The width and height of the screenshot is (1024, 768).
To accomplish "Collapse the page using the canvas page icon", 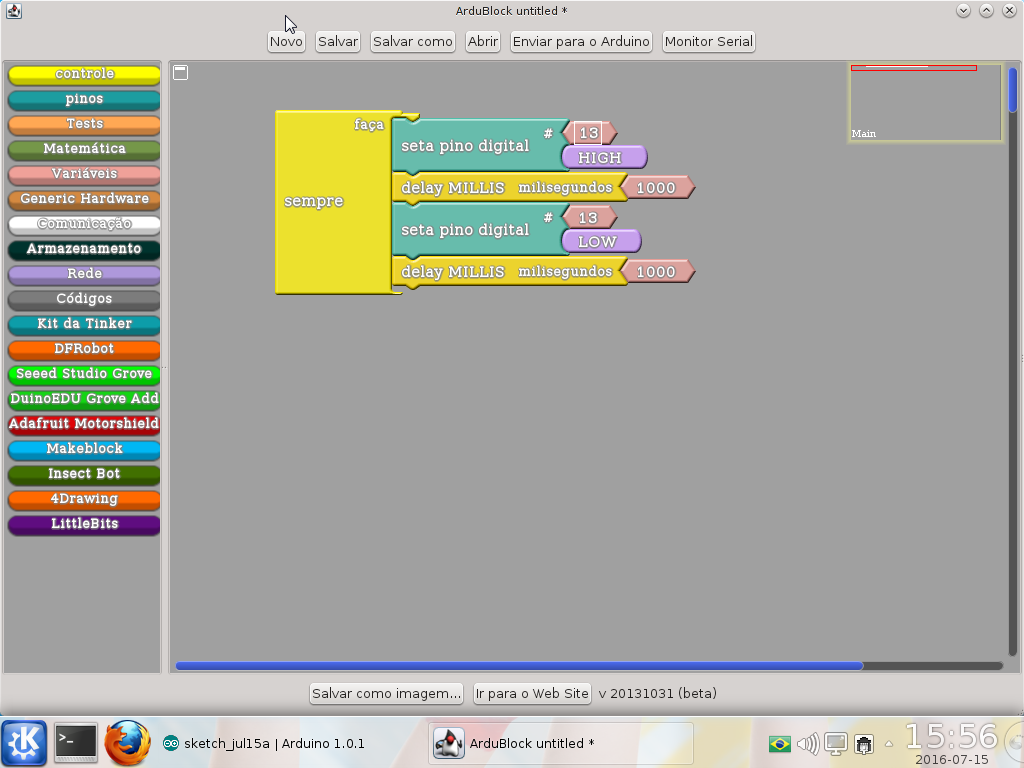I will click(181, 72).
